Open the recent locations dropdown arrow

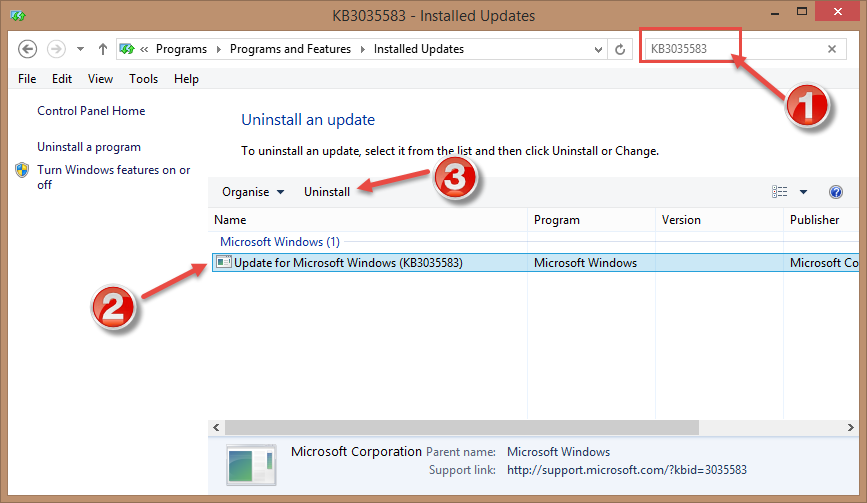point(80,49)
